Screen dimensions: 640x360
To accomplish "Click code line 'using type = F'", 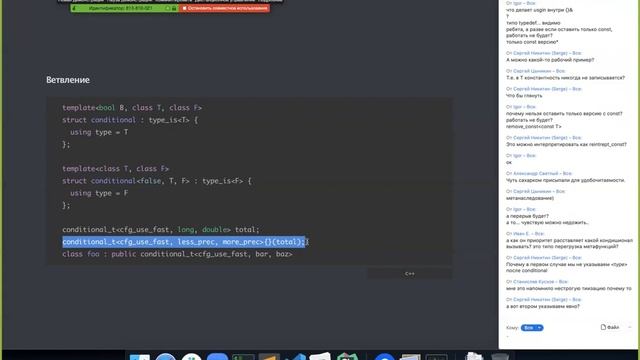I will point(99,193).
